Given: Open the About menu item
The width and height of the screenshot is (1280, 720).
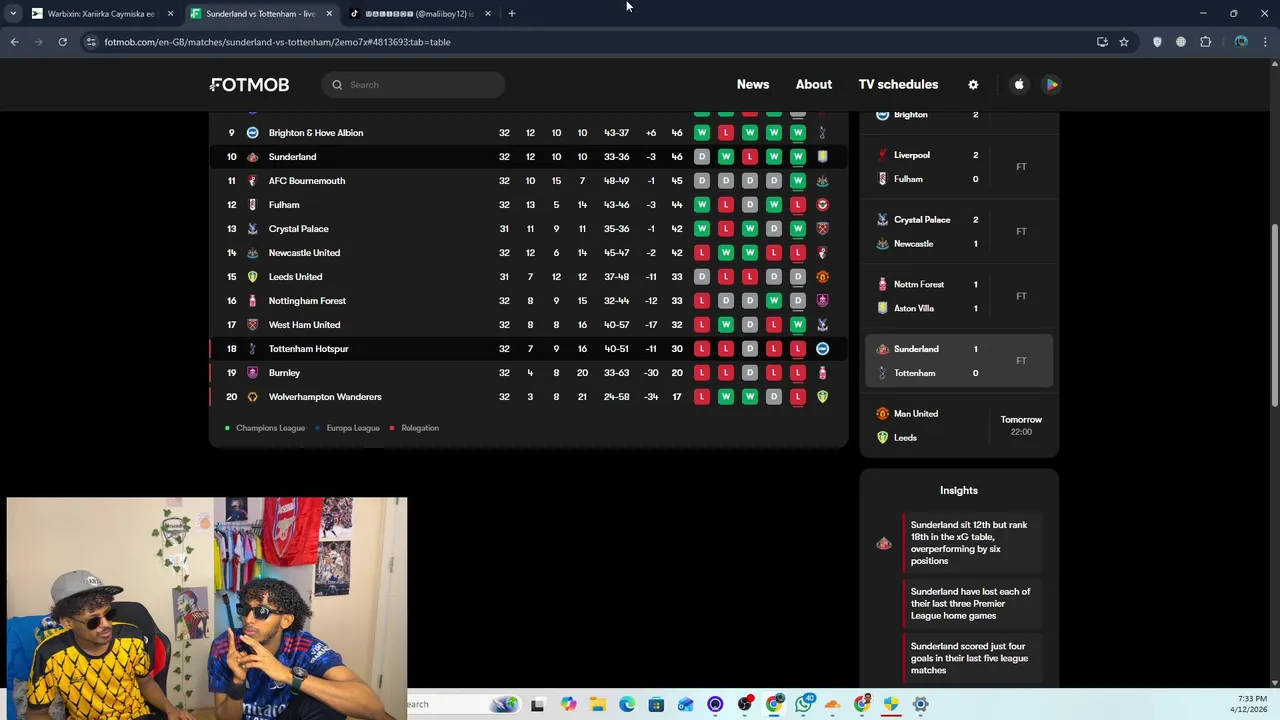Looking at the screenshot, I should pyautogui.click(x=814, y=85).
